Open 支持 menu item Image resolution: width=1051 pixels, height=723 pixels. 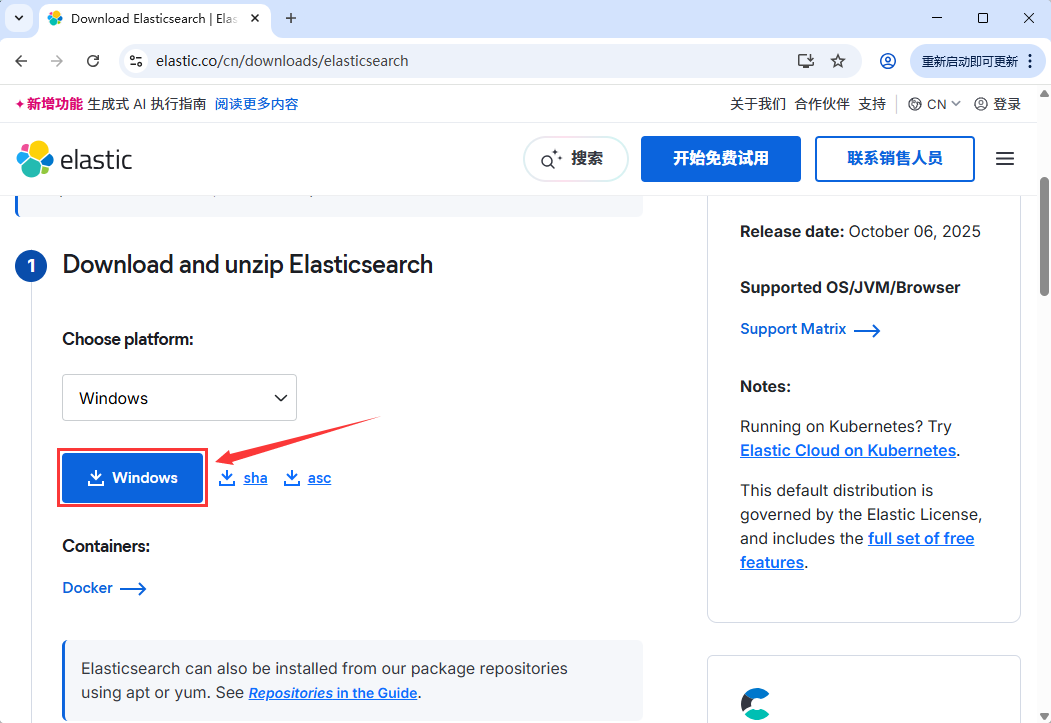pos(872,104)
